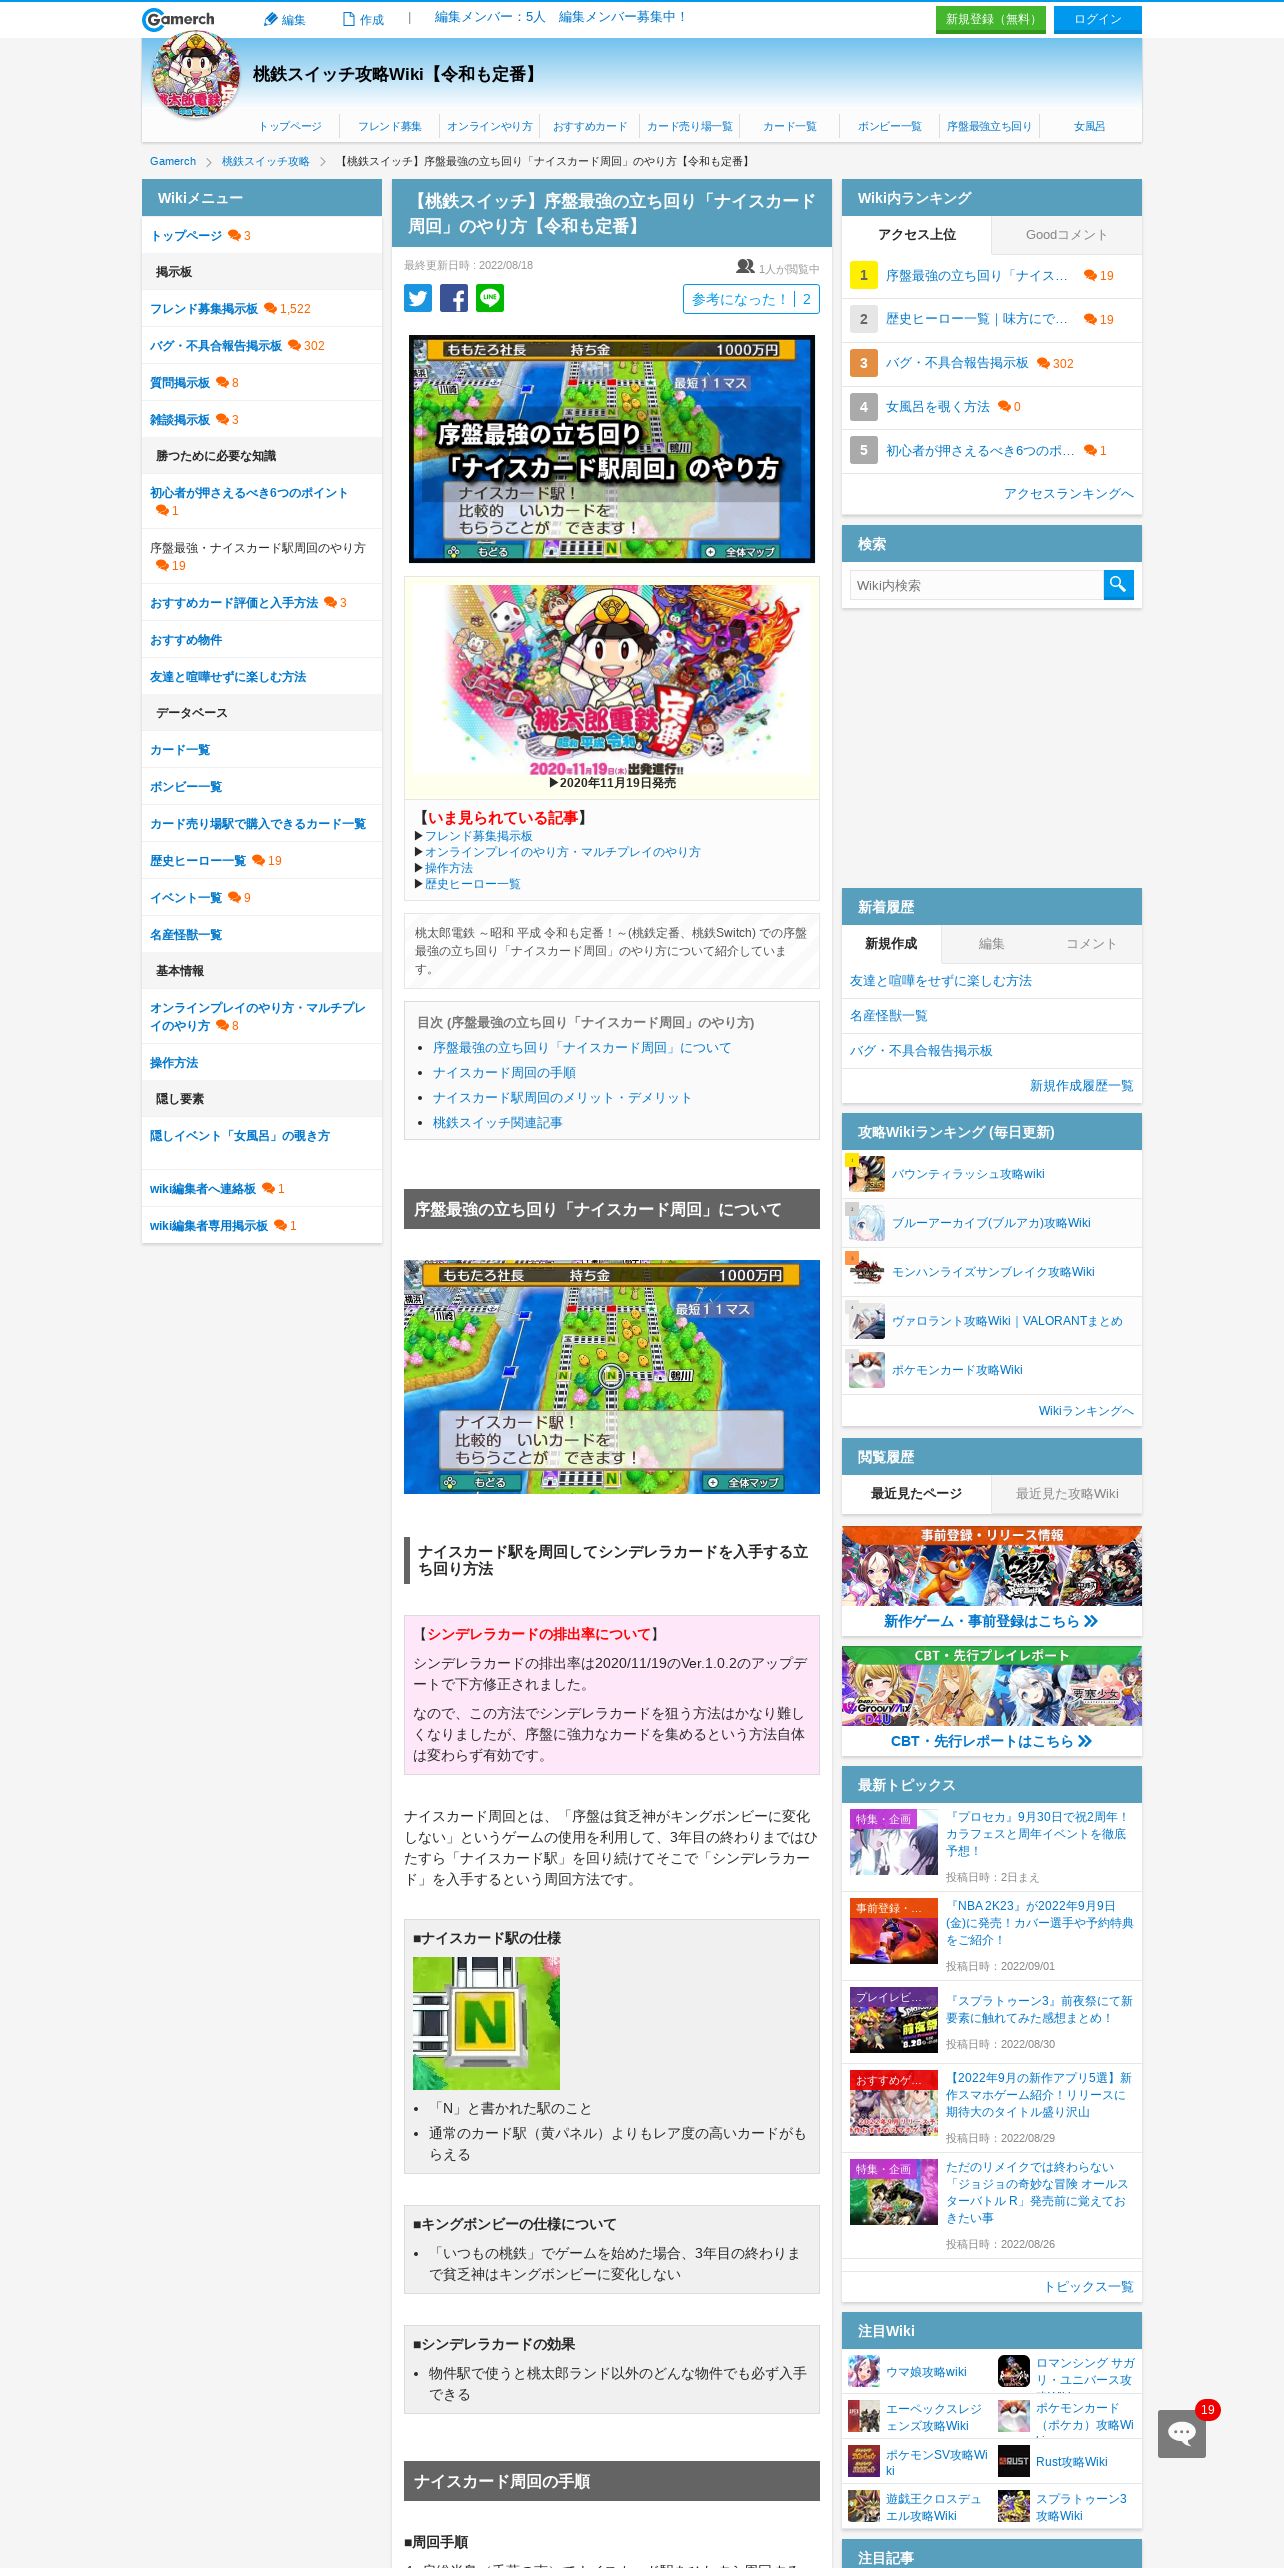Open 新規作成履歴一覧 link
The height and width of the screenshot is (2568, 1284).
point(1082,1086)
